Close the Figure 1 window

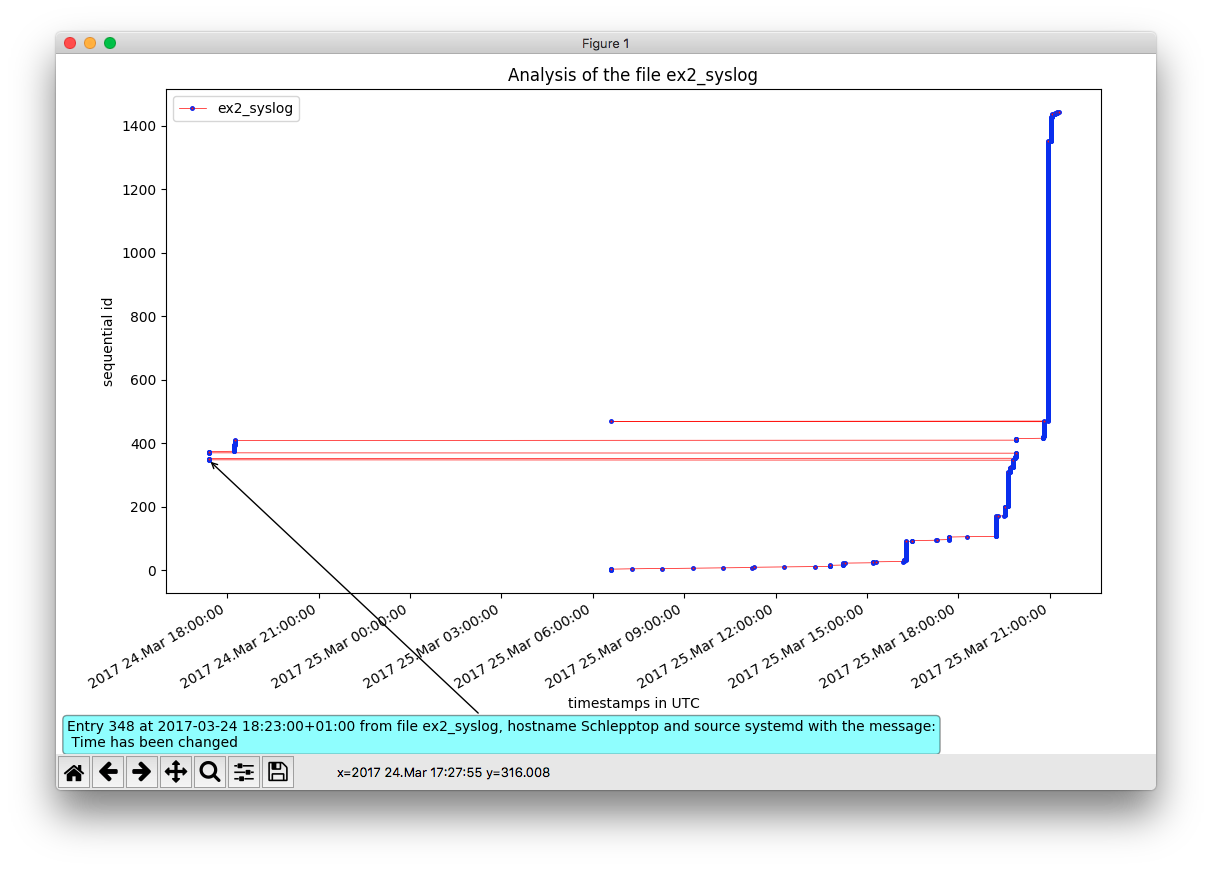(x=70, y=43)
